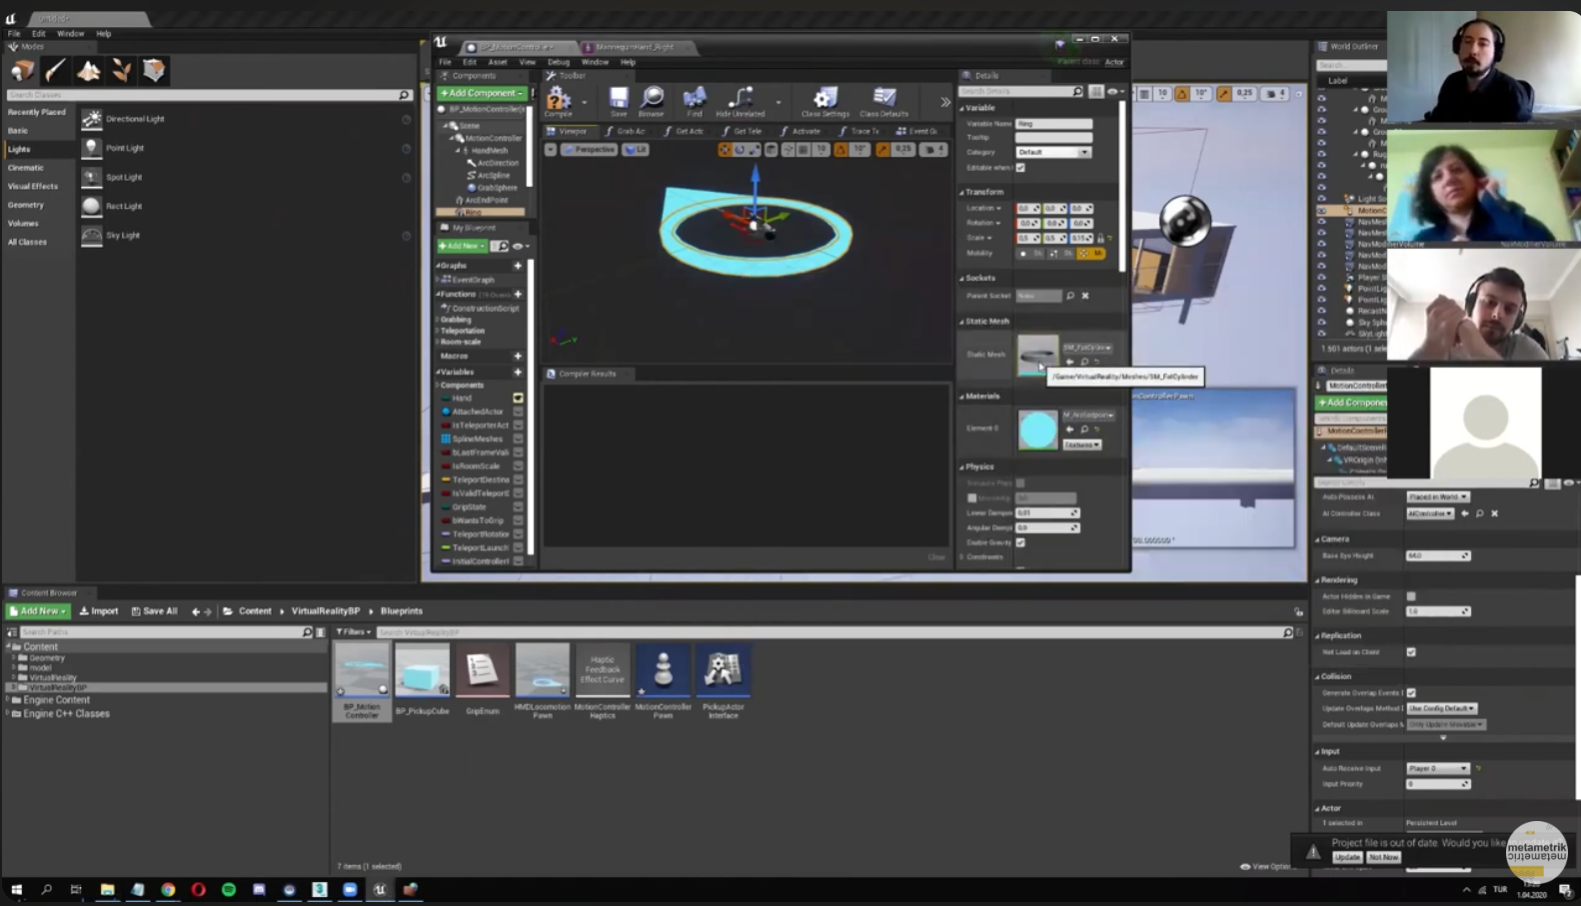Click Save All in Content Browser
Image resolution: width=1581 pixels, height=906 pixels.
154,611
